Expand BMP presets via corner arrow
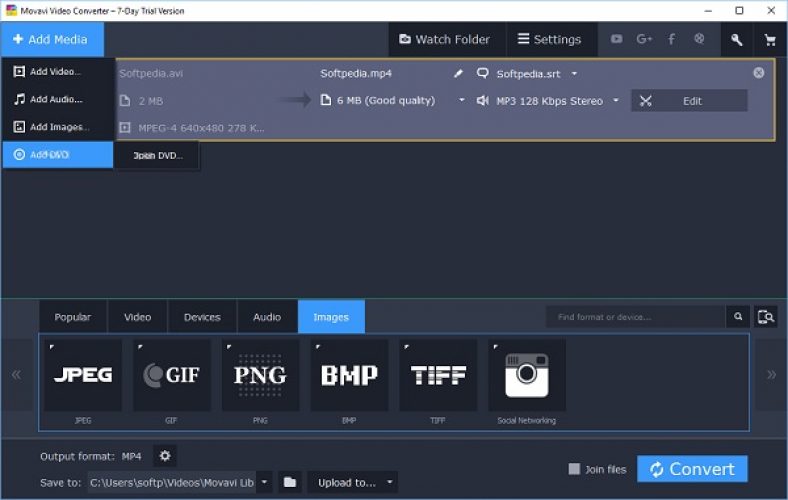This screenshot has height=500, width=788. pos(318,347)
